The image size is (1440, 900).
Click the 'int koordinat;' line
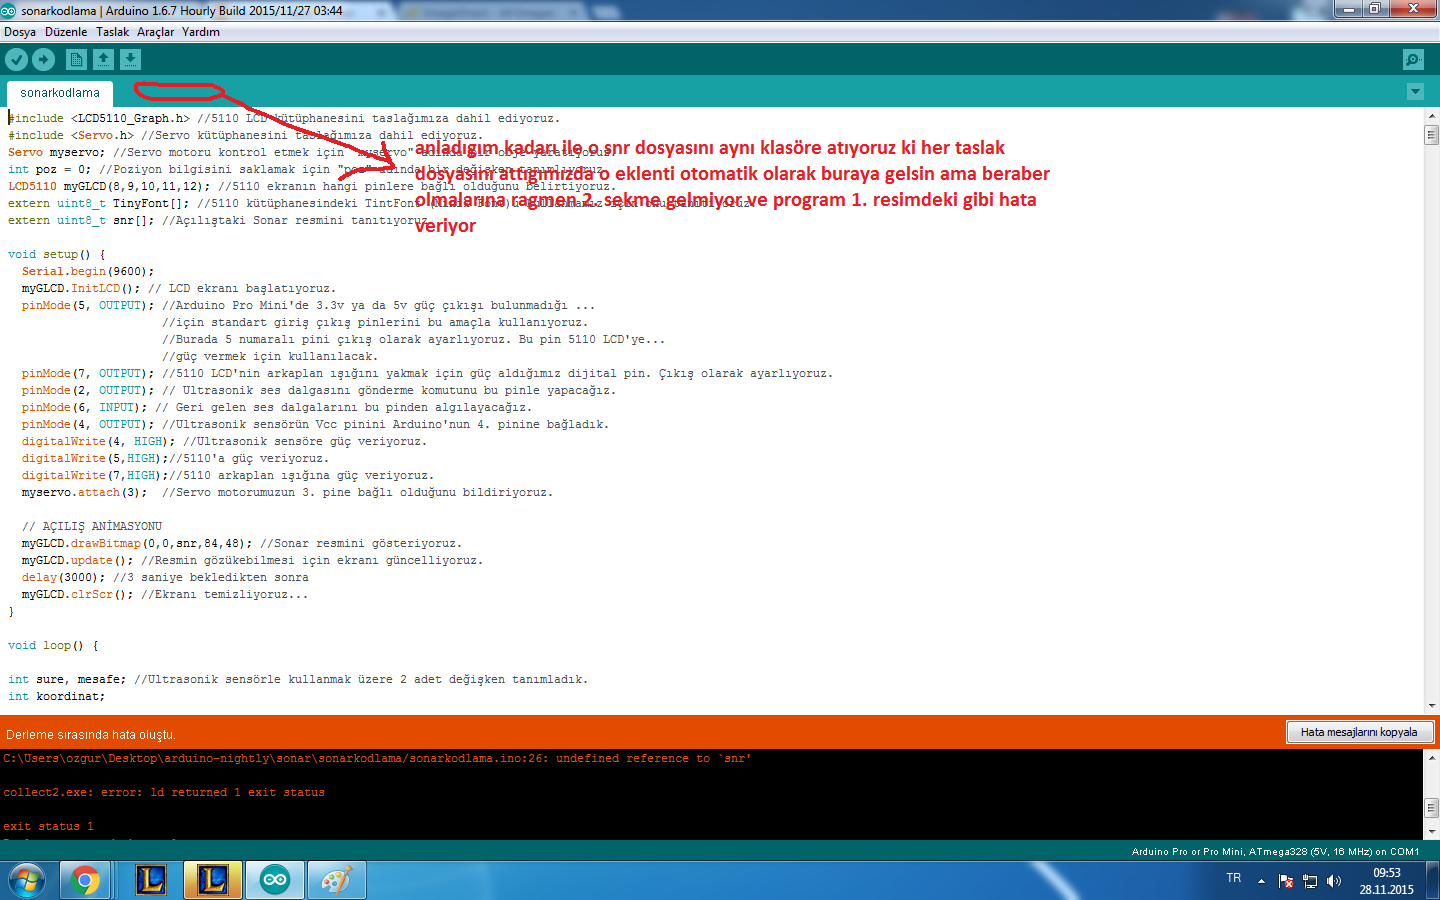56,696
